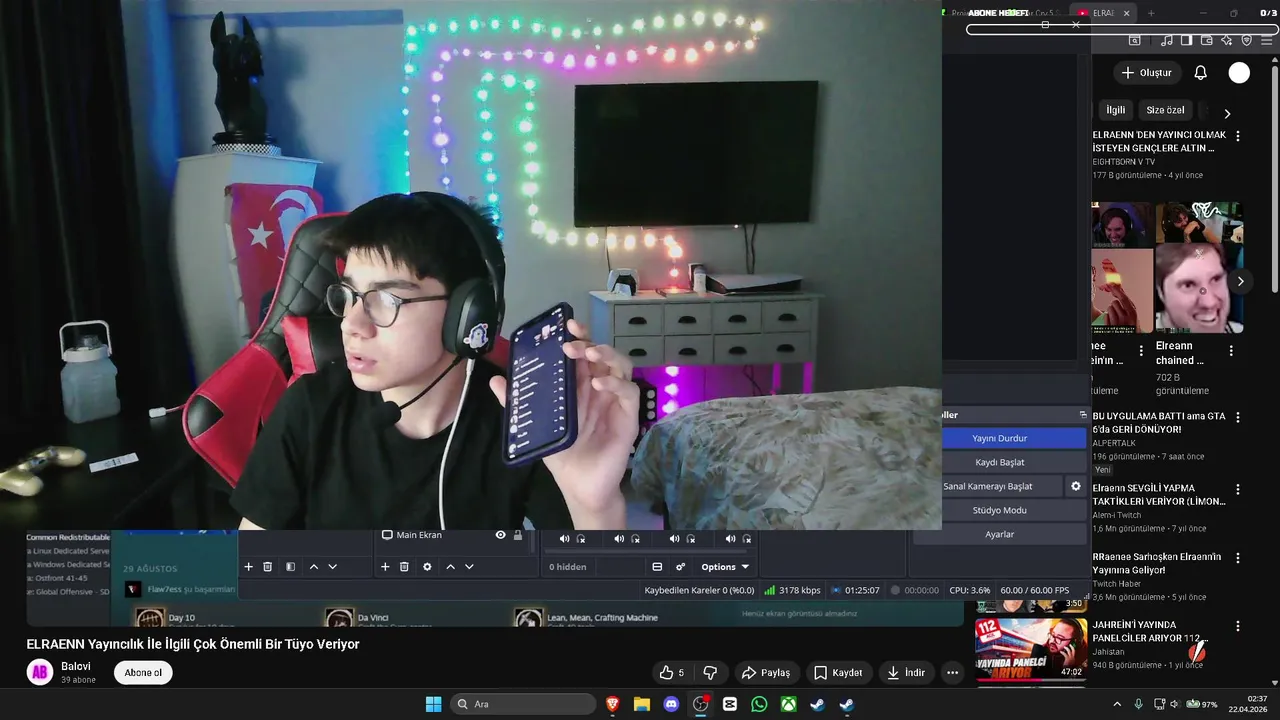Delete source using trash beside the gear icon

click(x=404, y=567)
